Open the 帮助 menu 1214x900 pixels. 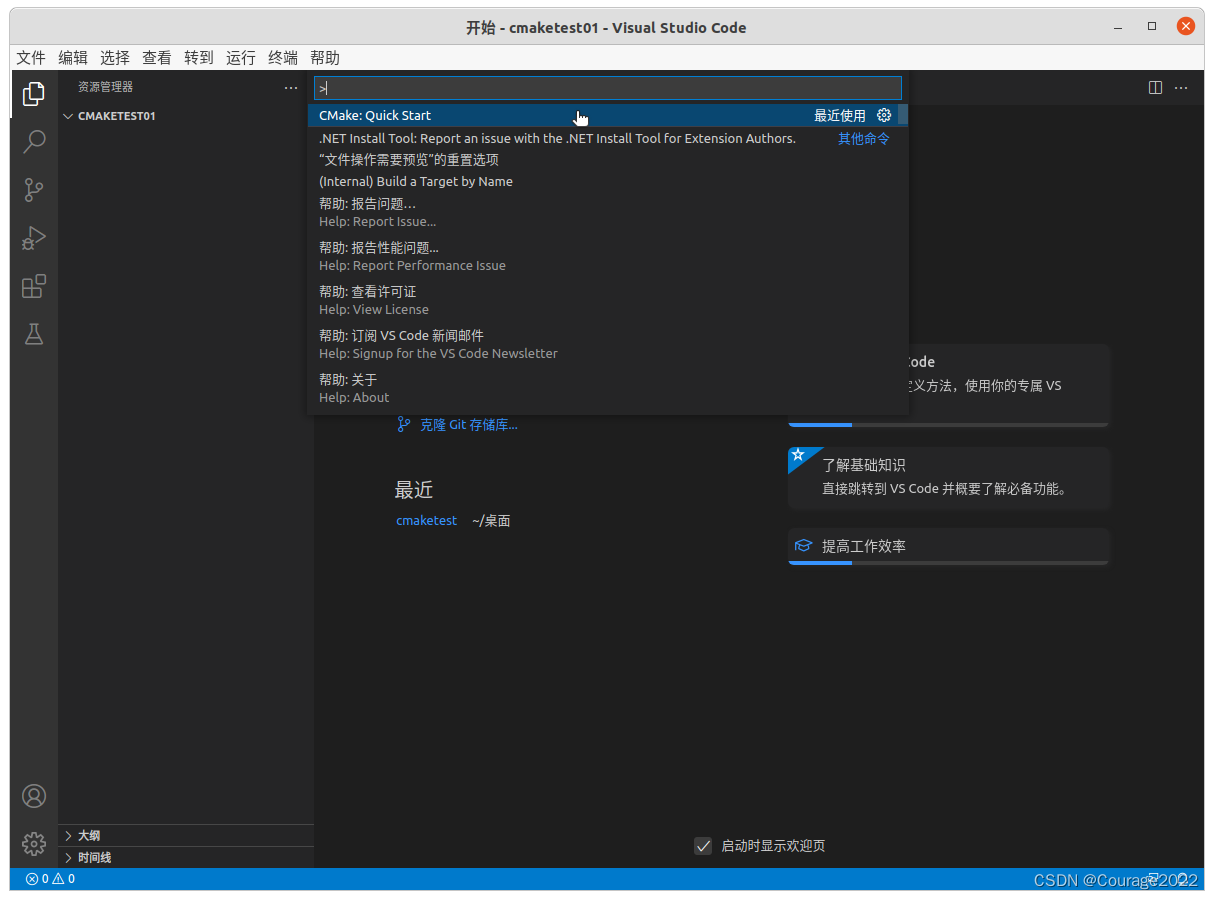(x=325, y=58)
